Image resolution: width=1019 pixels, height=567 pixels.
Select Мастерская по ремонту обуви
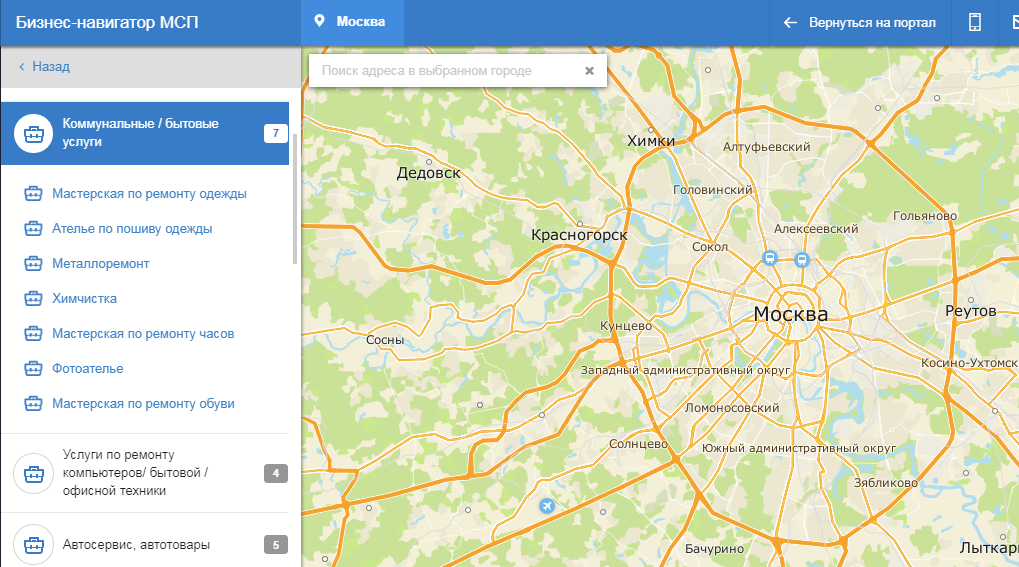[143, 404]
